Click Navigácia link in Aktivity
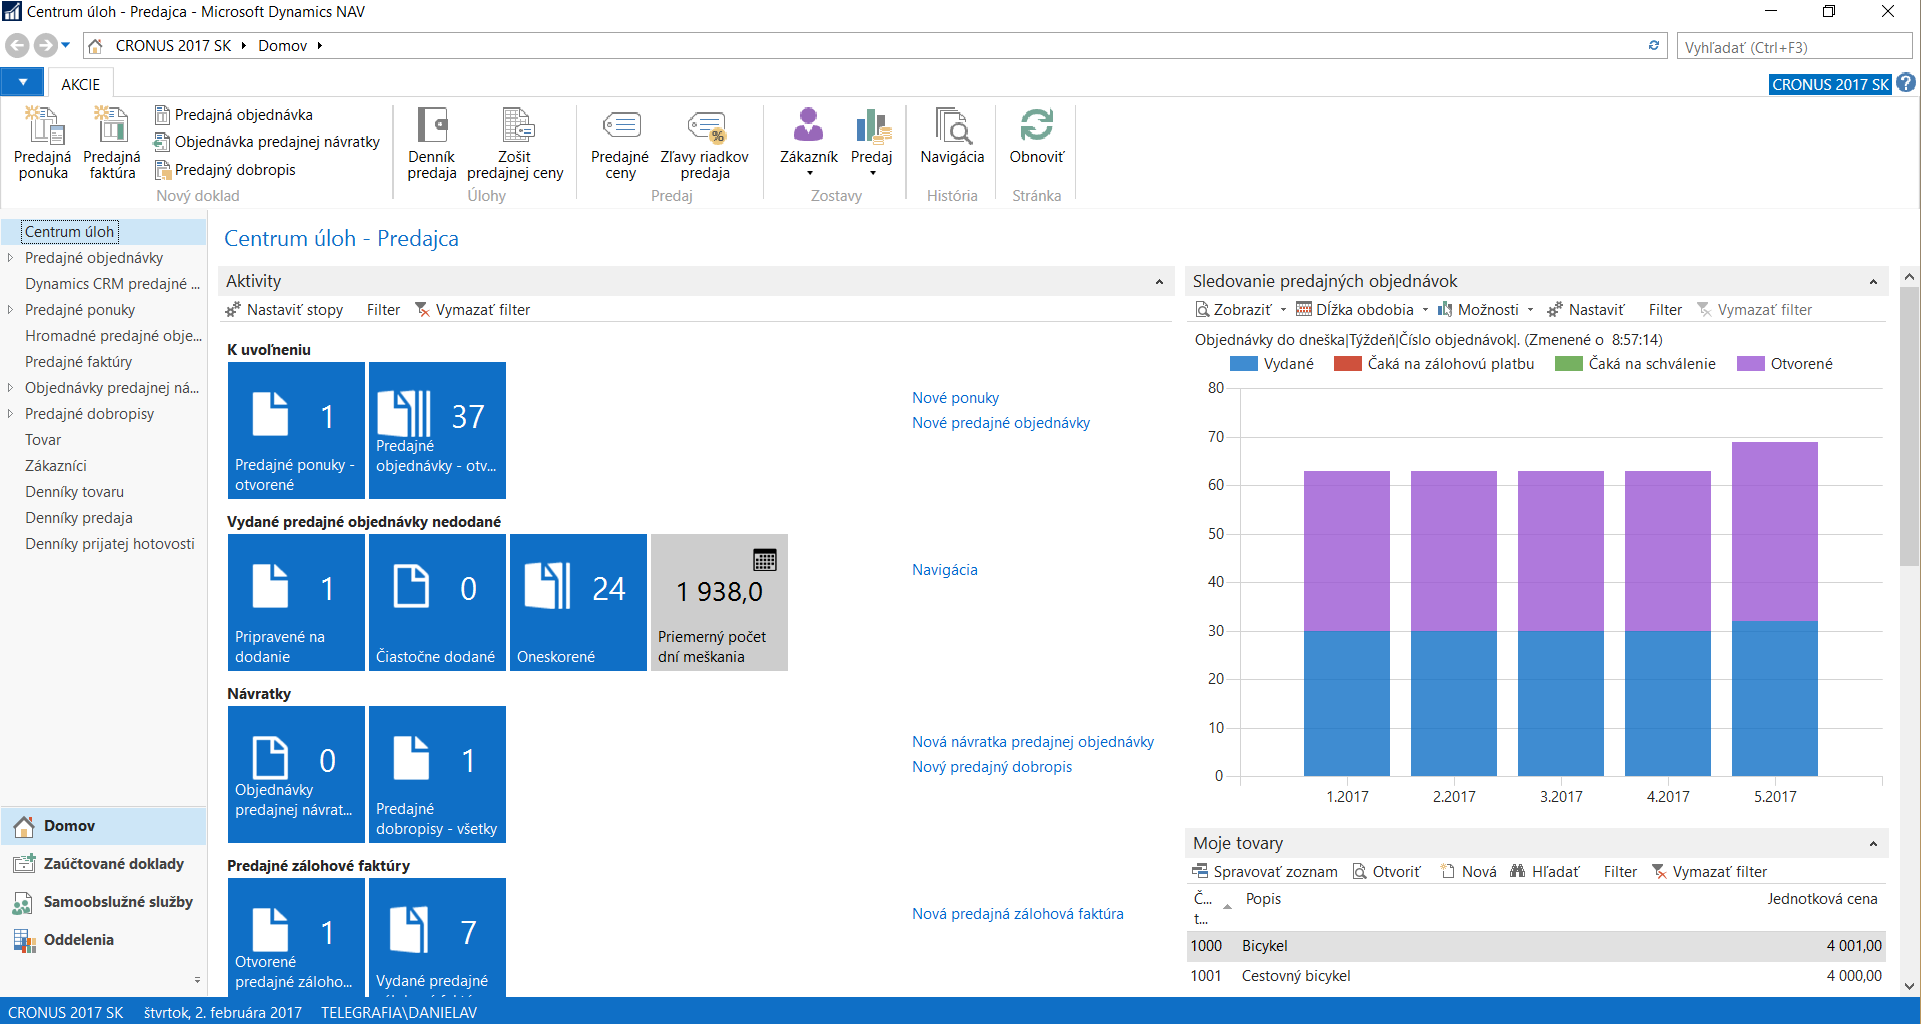This screenshot has width=1921, height=1024. (945, 570)
